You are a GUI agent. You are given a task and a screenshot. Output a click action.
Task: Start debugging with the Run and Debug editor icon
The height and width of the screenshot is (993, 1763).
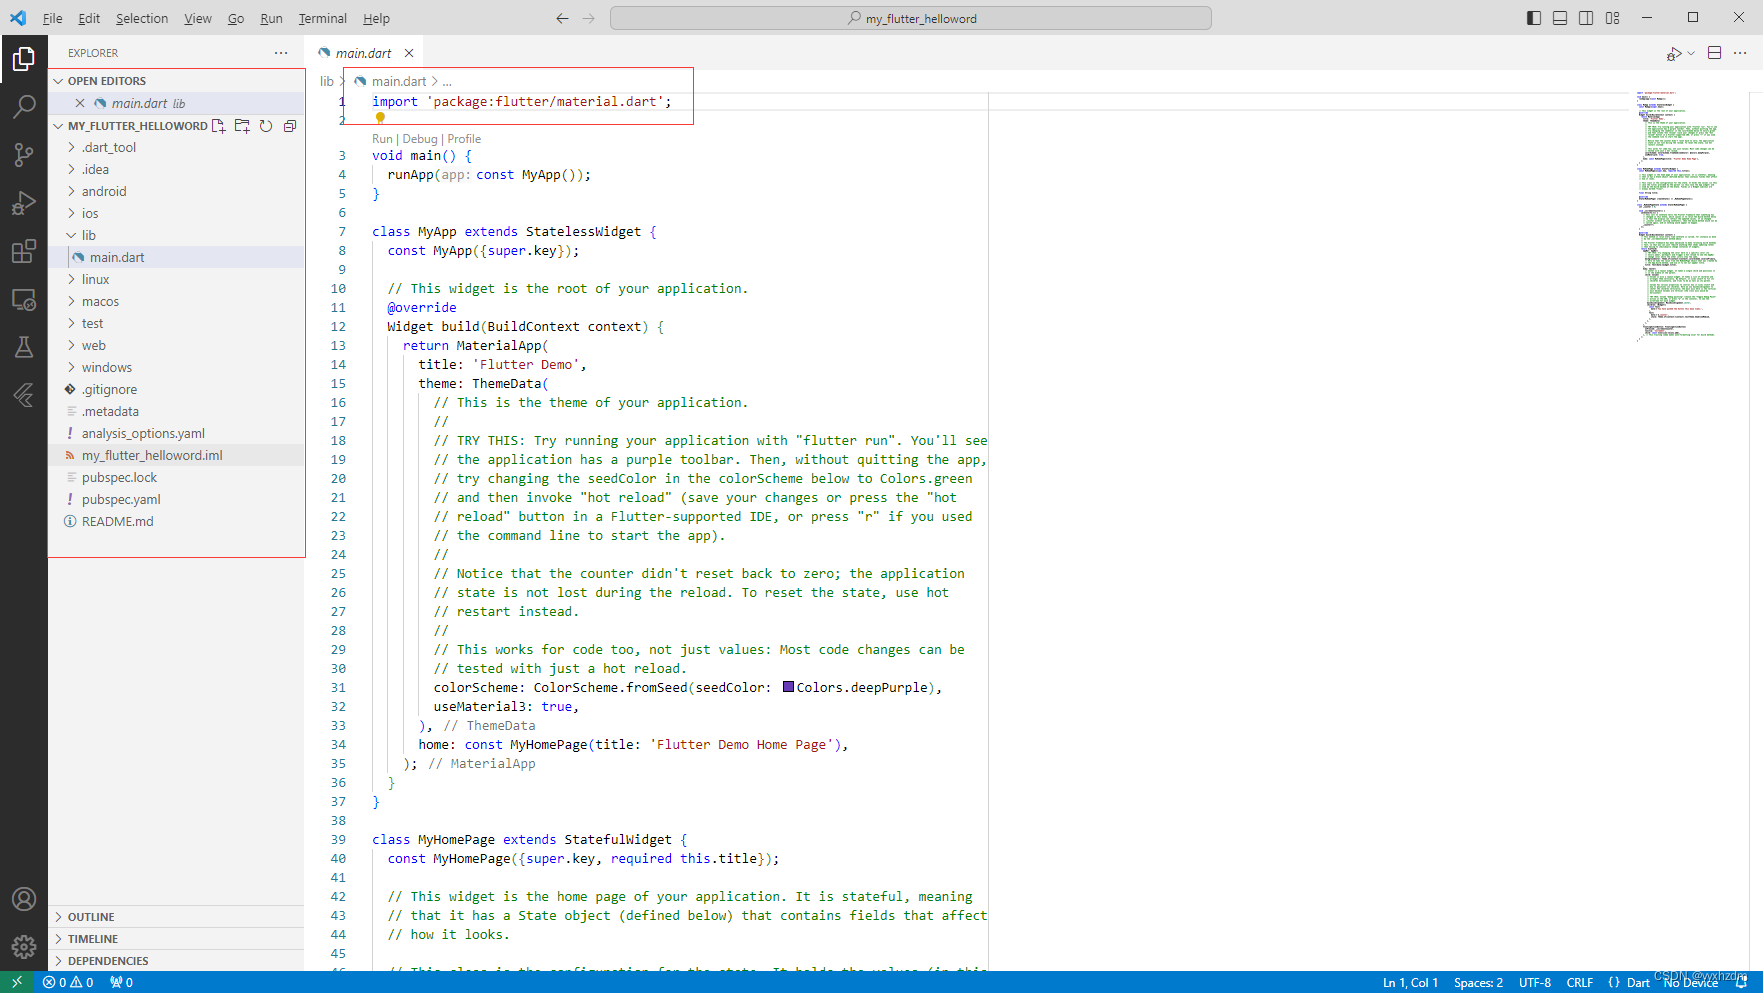point(1674,53)
